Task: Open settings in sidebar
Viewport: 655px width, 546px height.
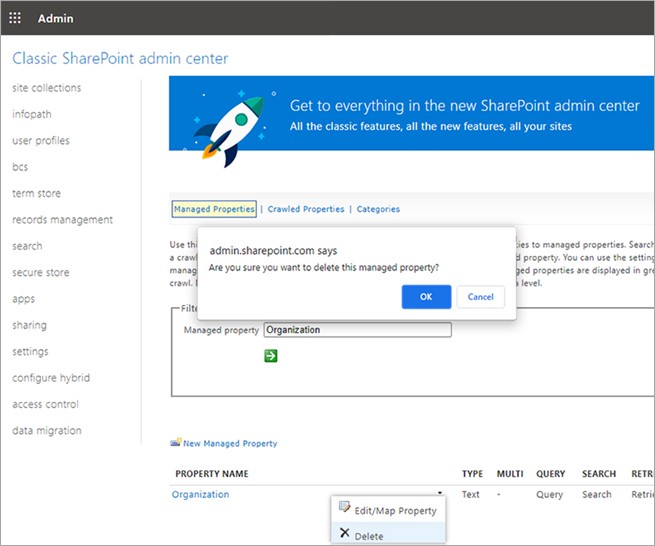Action: [30, 351]
